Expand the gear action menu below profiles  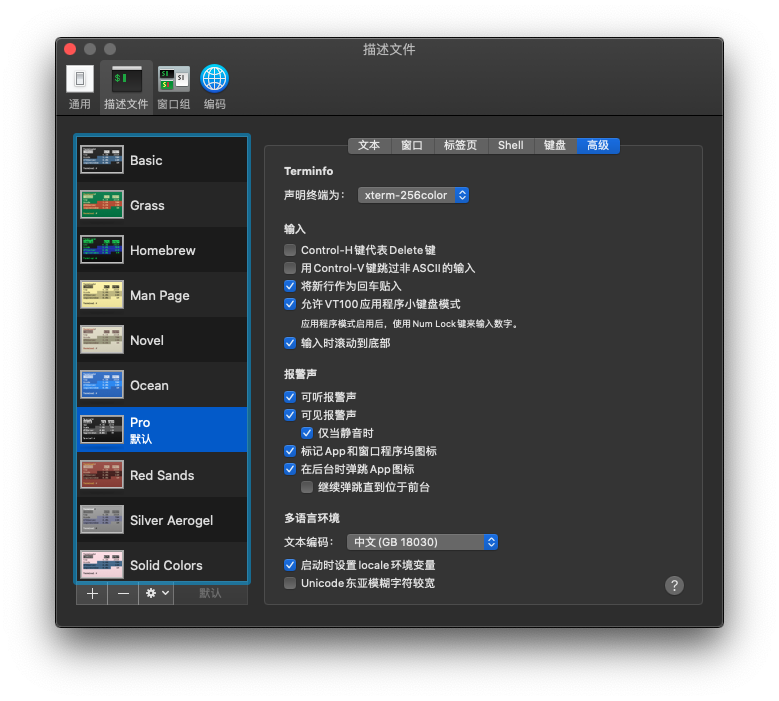(x=158, y=593)
